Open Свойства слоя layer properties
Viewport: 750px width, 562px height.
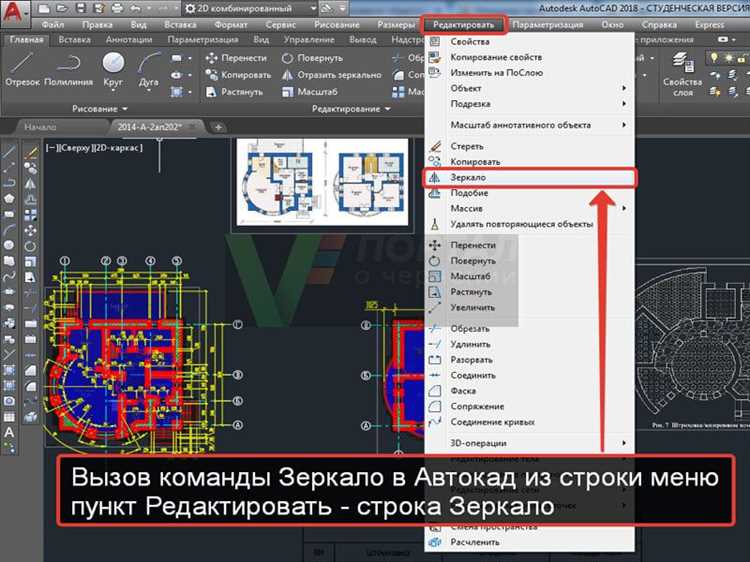click(683, 75)
